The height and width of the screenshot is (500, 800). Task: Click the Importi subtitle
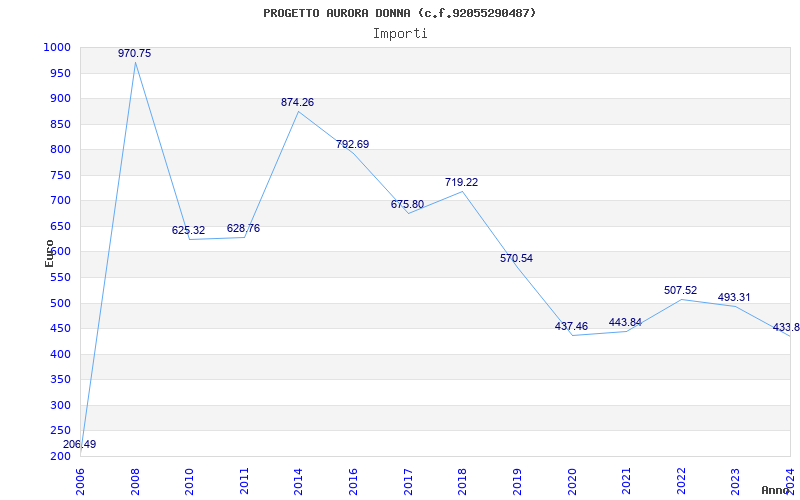[400, 34]
